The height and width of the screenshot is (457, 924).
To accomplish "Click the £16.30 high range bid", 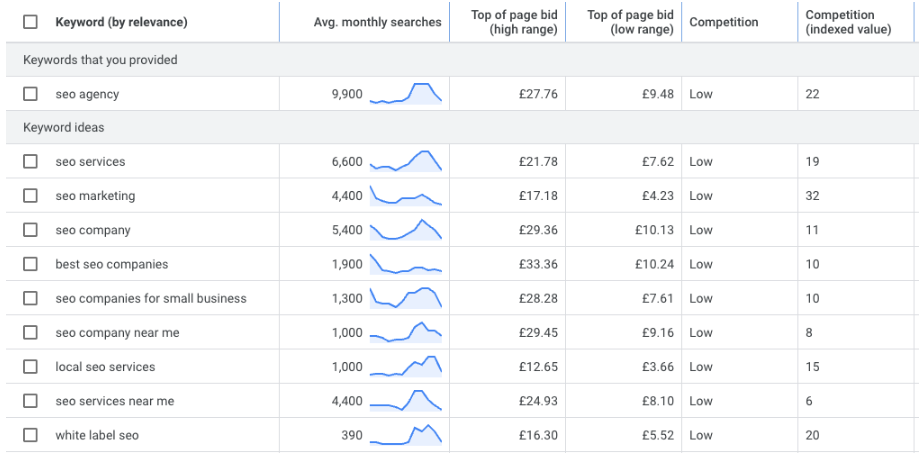I will 538,435.
